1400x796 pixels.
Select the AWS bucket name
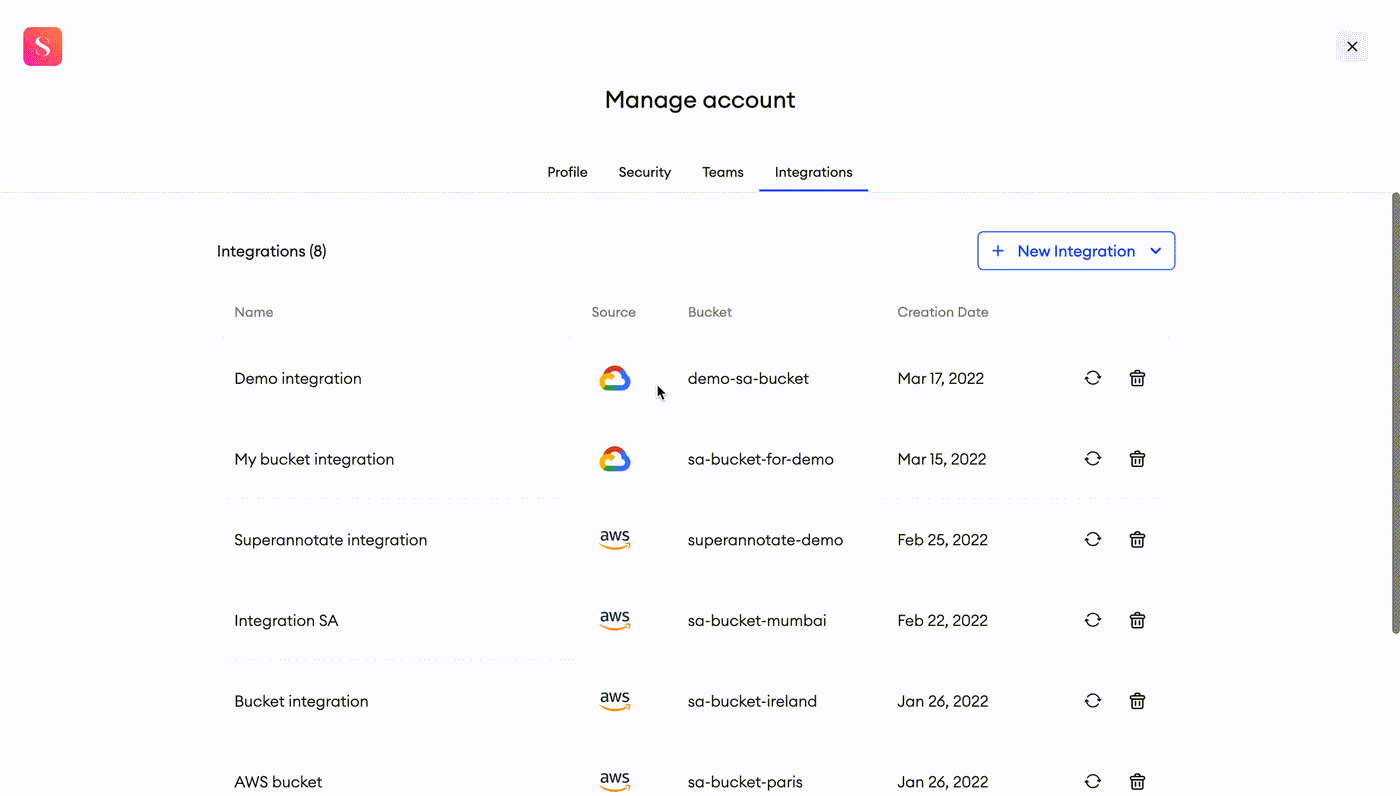278,782
